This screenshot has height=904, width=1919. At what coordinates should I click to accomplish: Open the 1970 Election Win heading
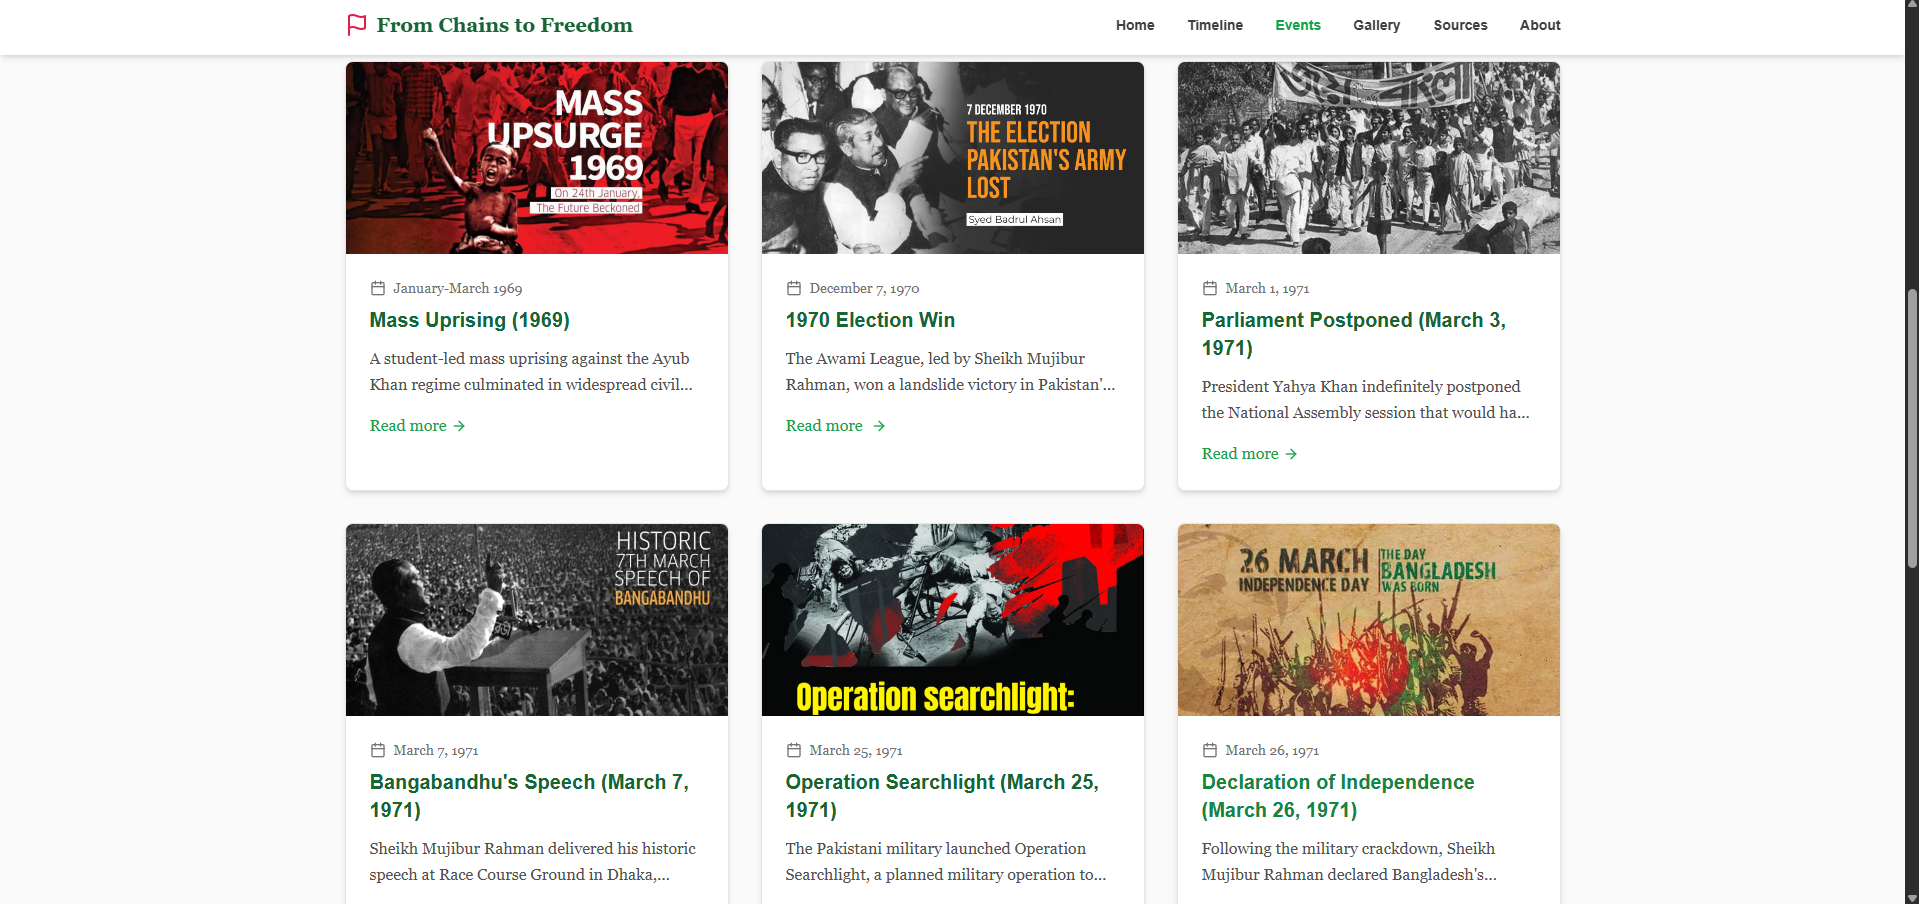(870, 320)
